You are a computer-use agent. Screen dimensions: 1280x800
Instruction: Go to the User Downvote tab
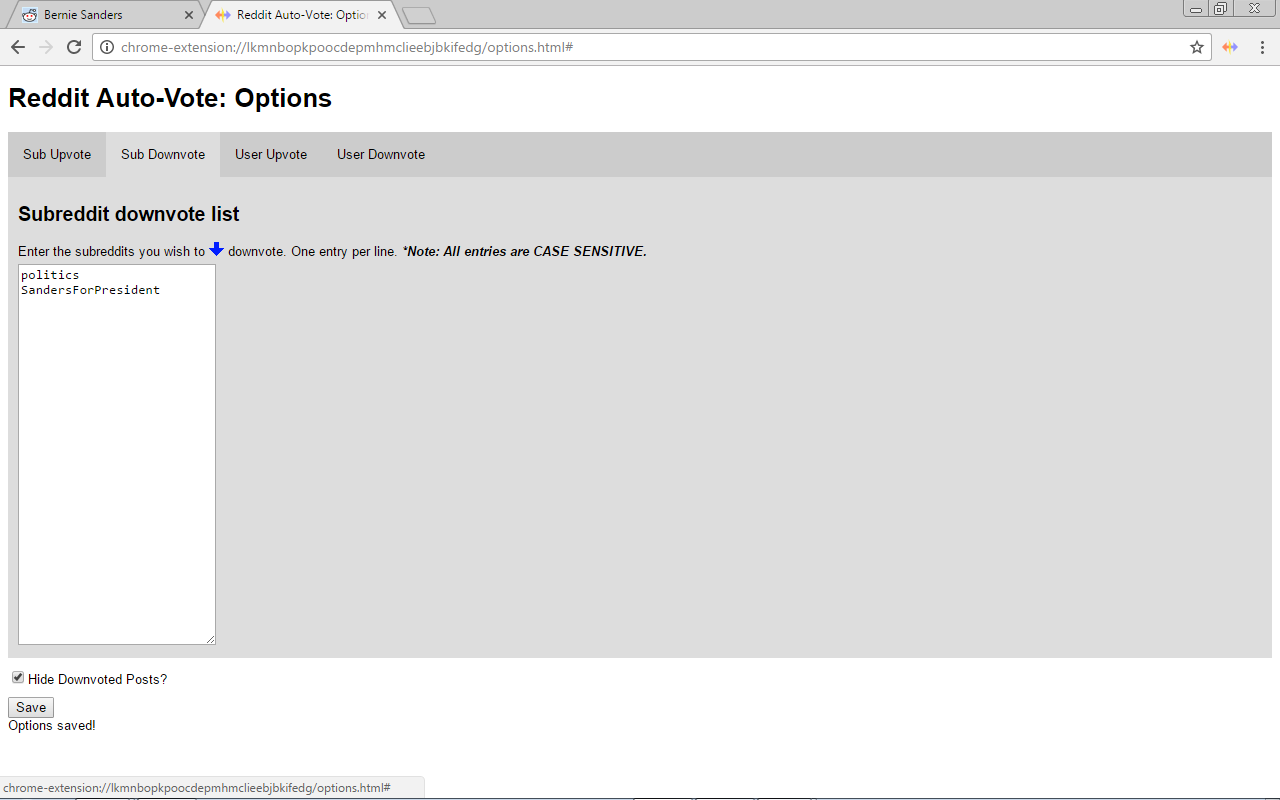pyautogui.click(x=381, y=154)
